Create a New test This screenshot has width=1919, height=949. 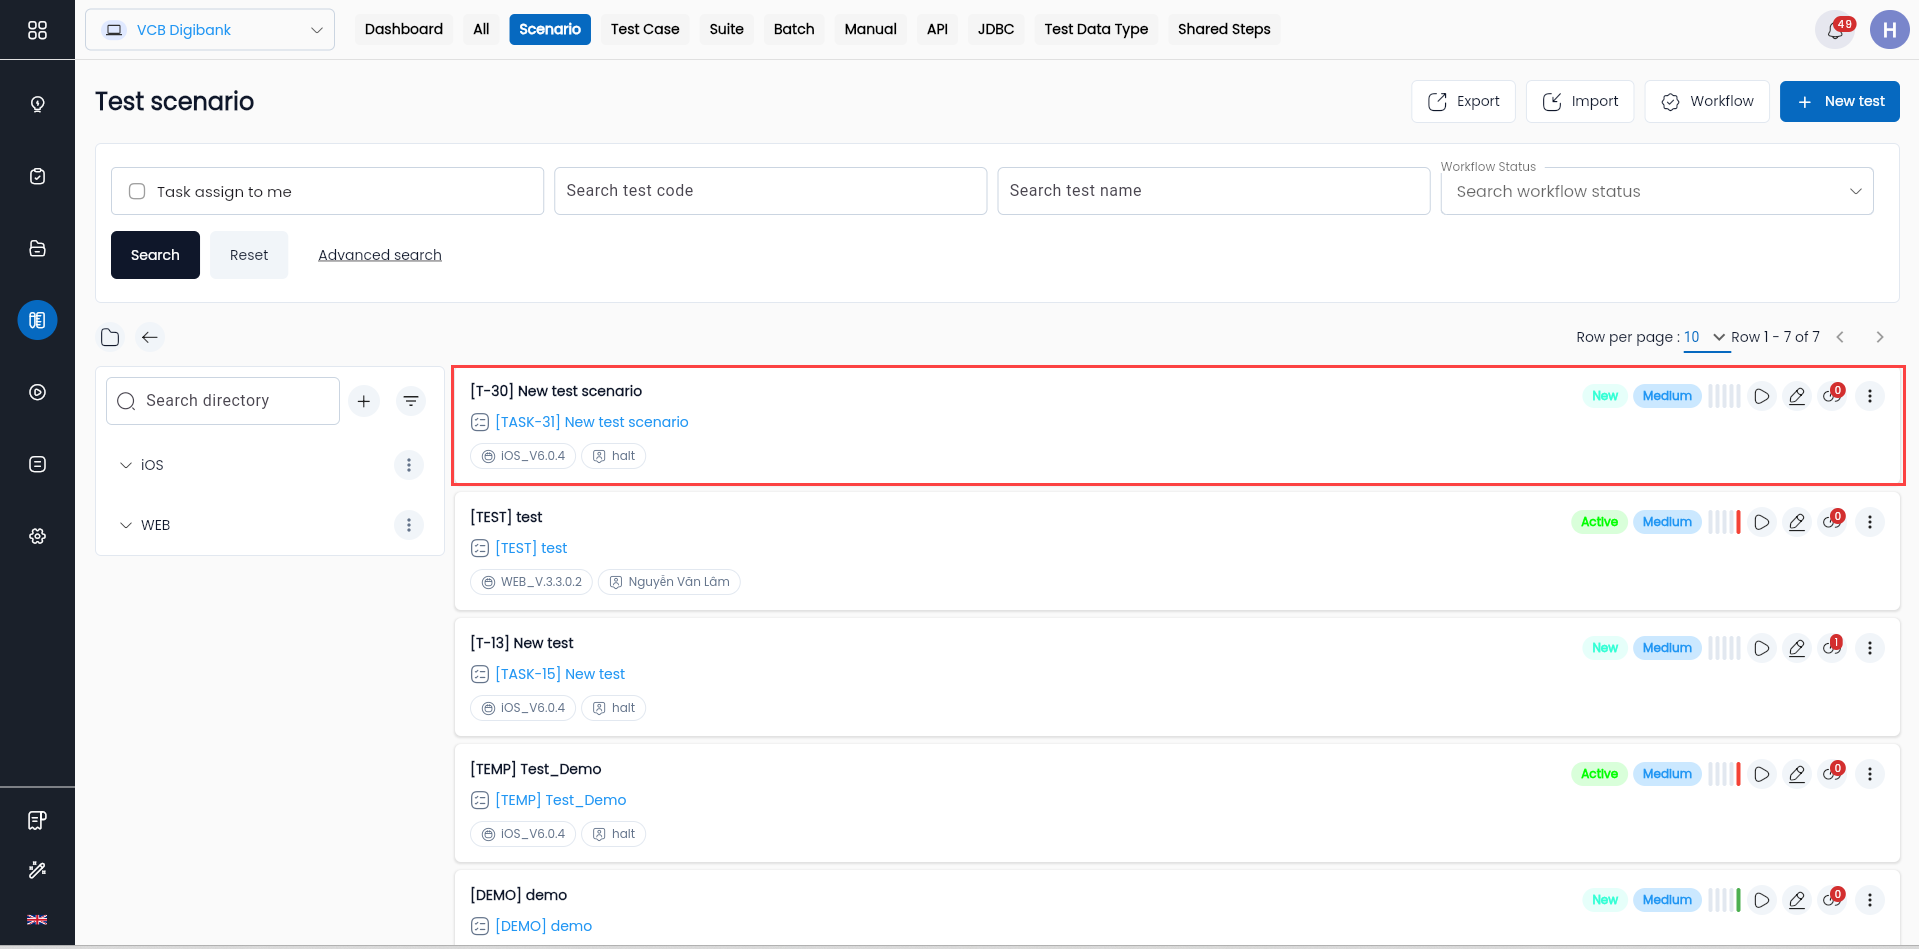pos(1839,101)
